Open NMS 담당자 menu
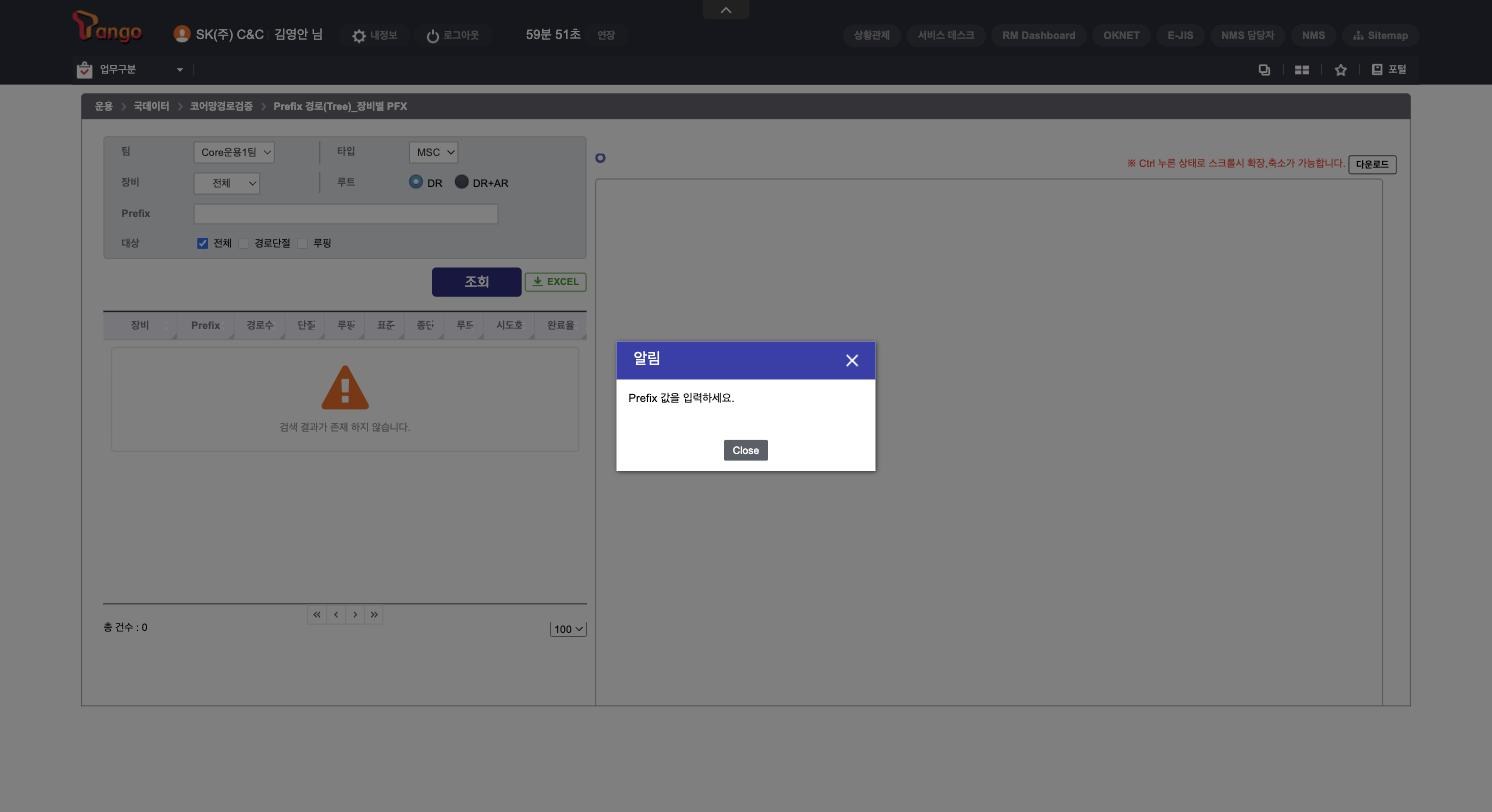 point(1247,35)
